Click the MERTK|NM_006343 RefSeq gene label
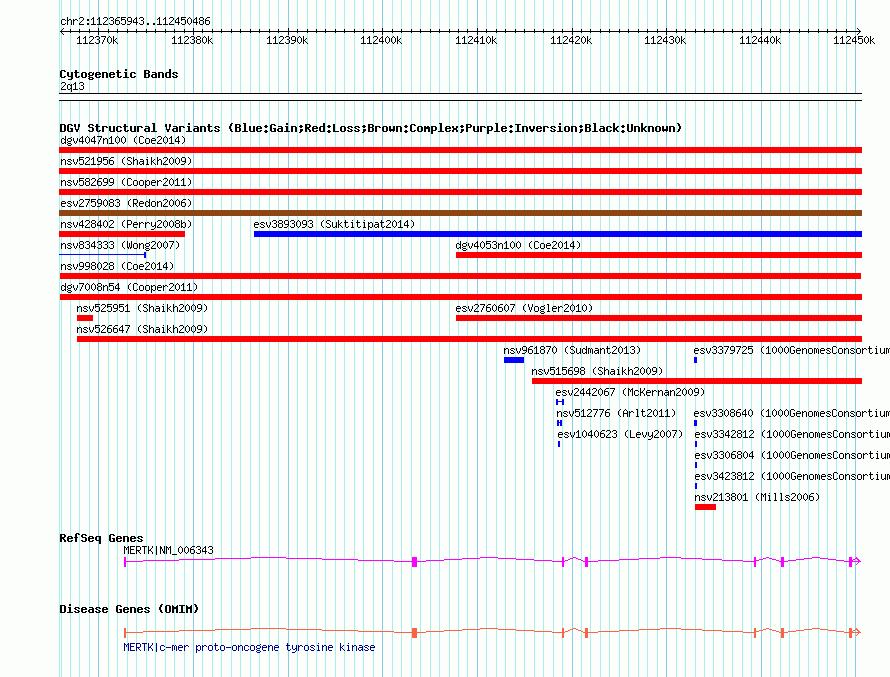The width and height of the screenshot is (890, 677). (168, 550)
